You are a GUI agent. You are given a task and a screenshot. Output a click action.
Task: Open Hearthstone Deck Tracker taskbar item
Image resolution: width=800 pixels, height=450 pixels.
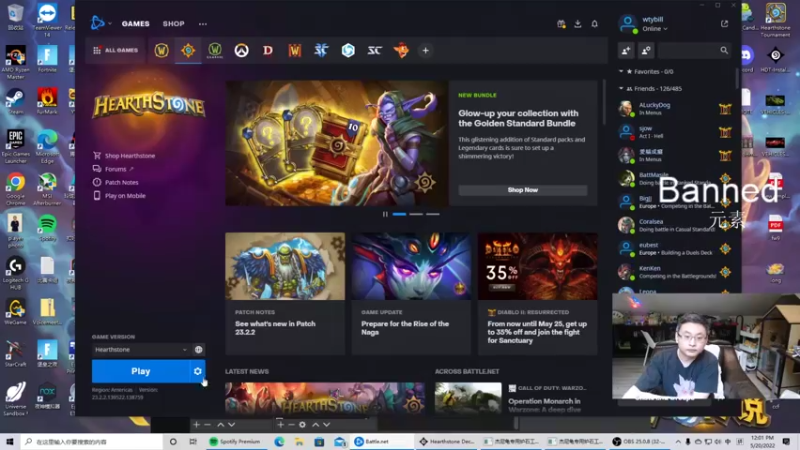(x=447, y=442)
